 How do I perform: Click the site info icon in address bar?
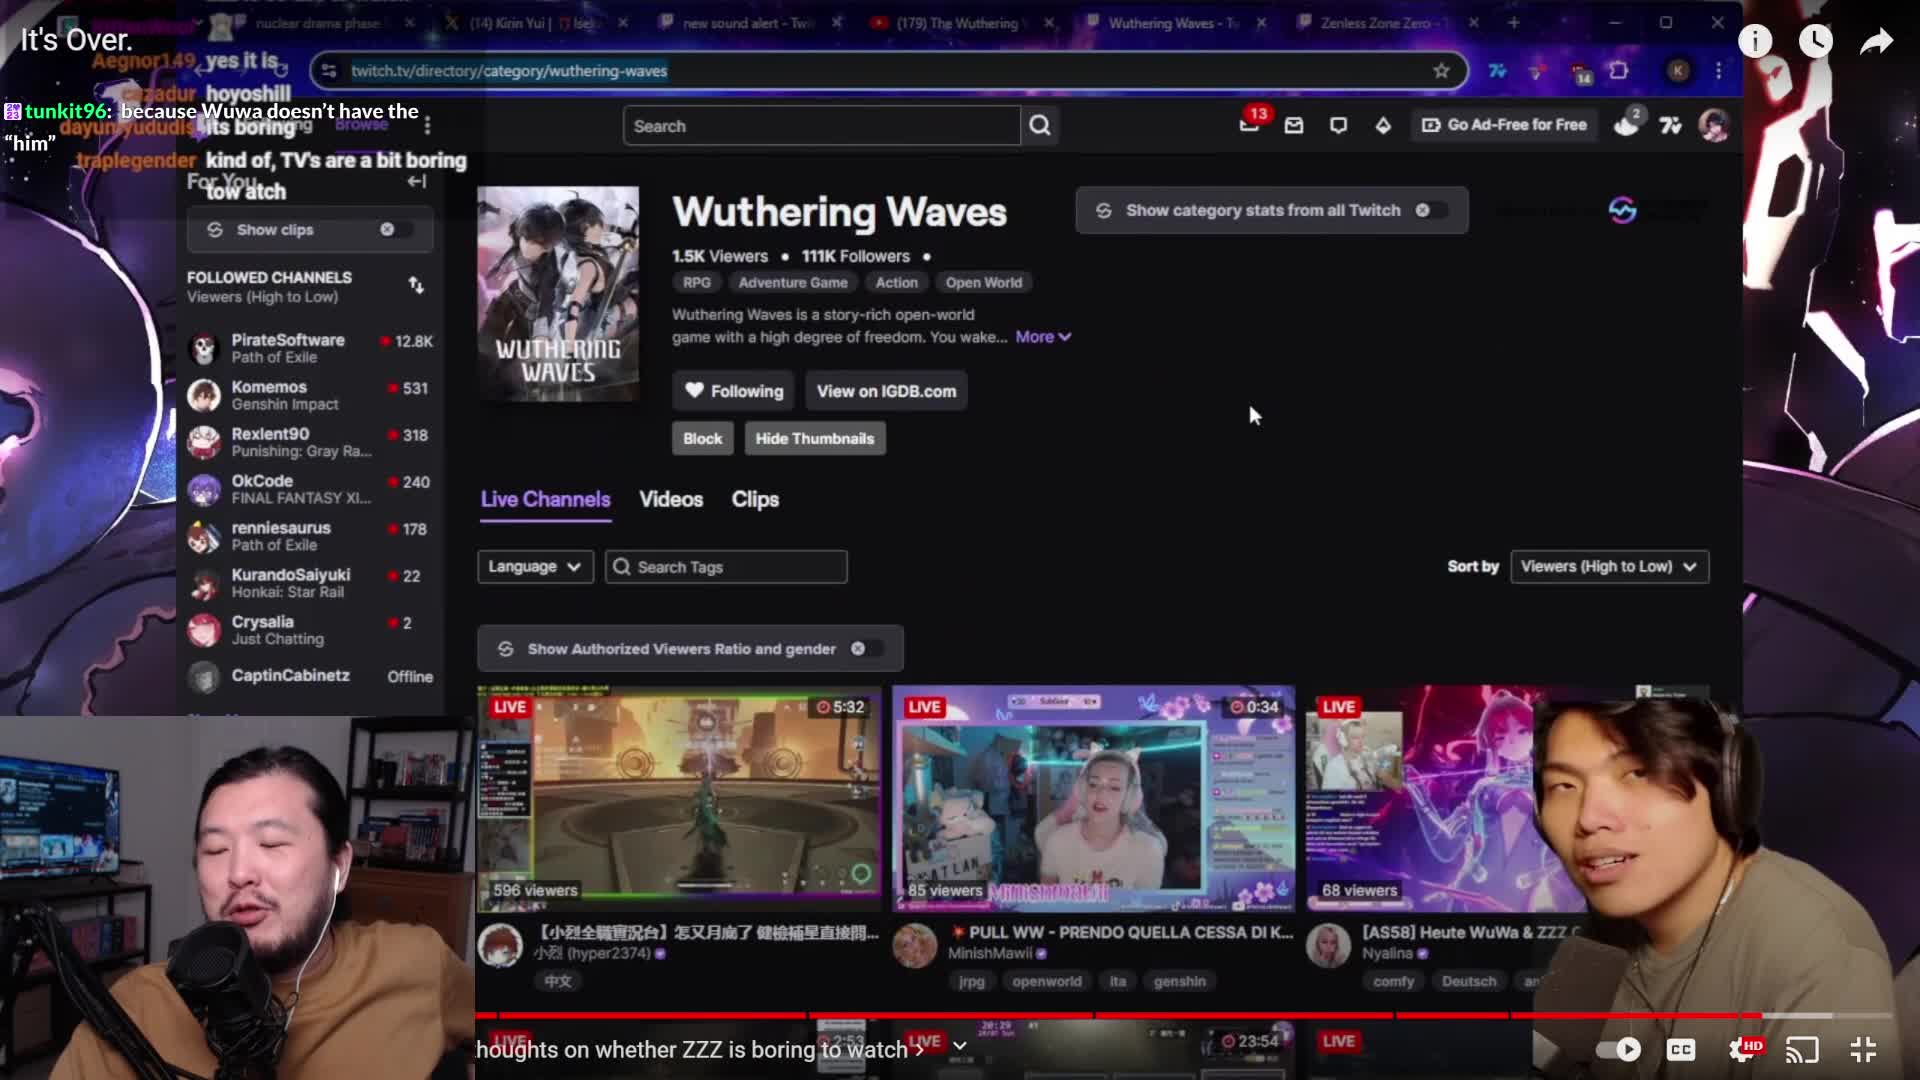pyautogui.click(x=329, y=71)
